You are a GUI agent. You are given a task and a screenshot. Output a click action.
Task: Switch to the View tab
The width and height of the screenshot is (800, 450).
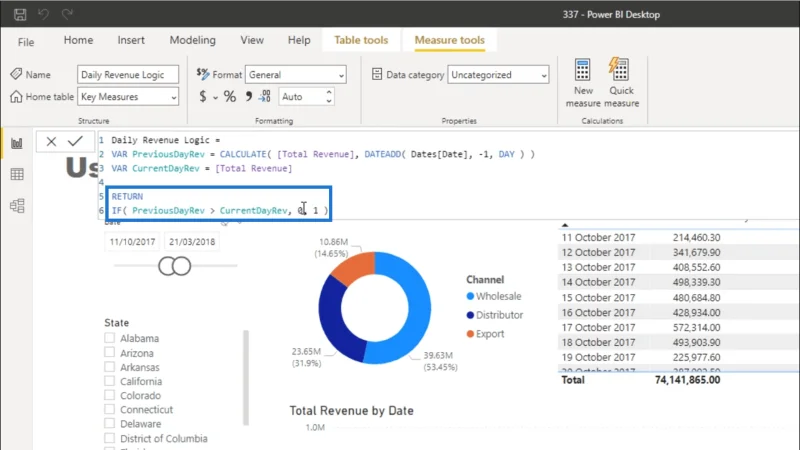click(252, 40)
